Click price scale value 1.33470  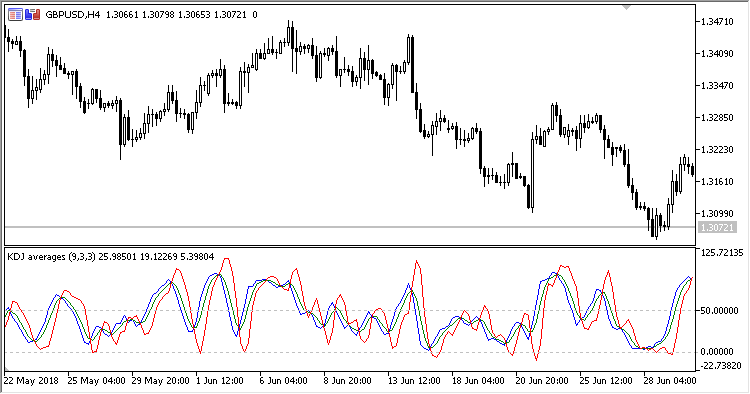tap(717, 86)
